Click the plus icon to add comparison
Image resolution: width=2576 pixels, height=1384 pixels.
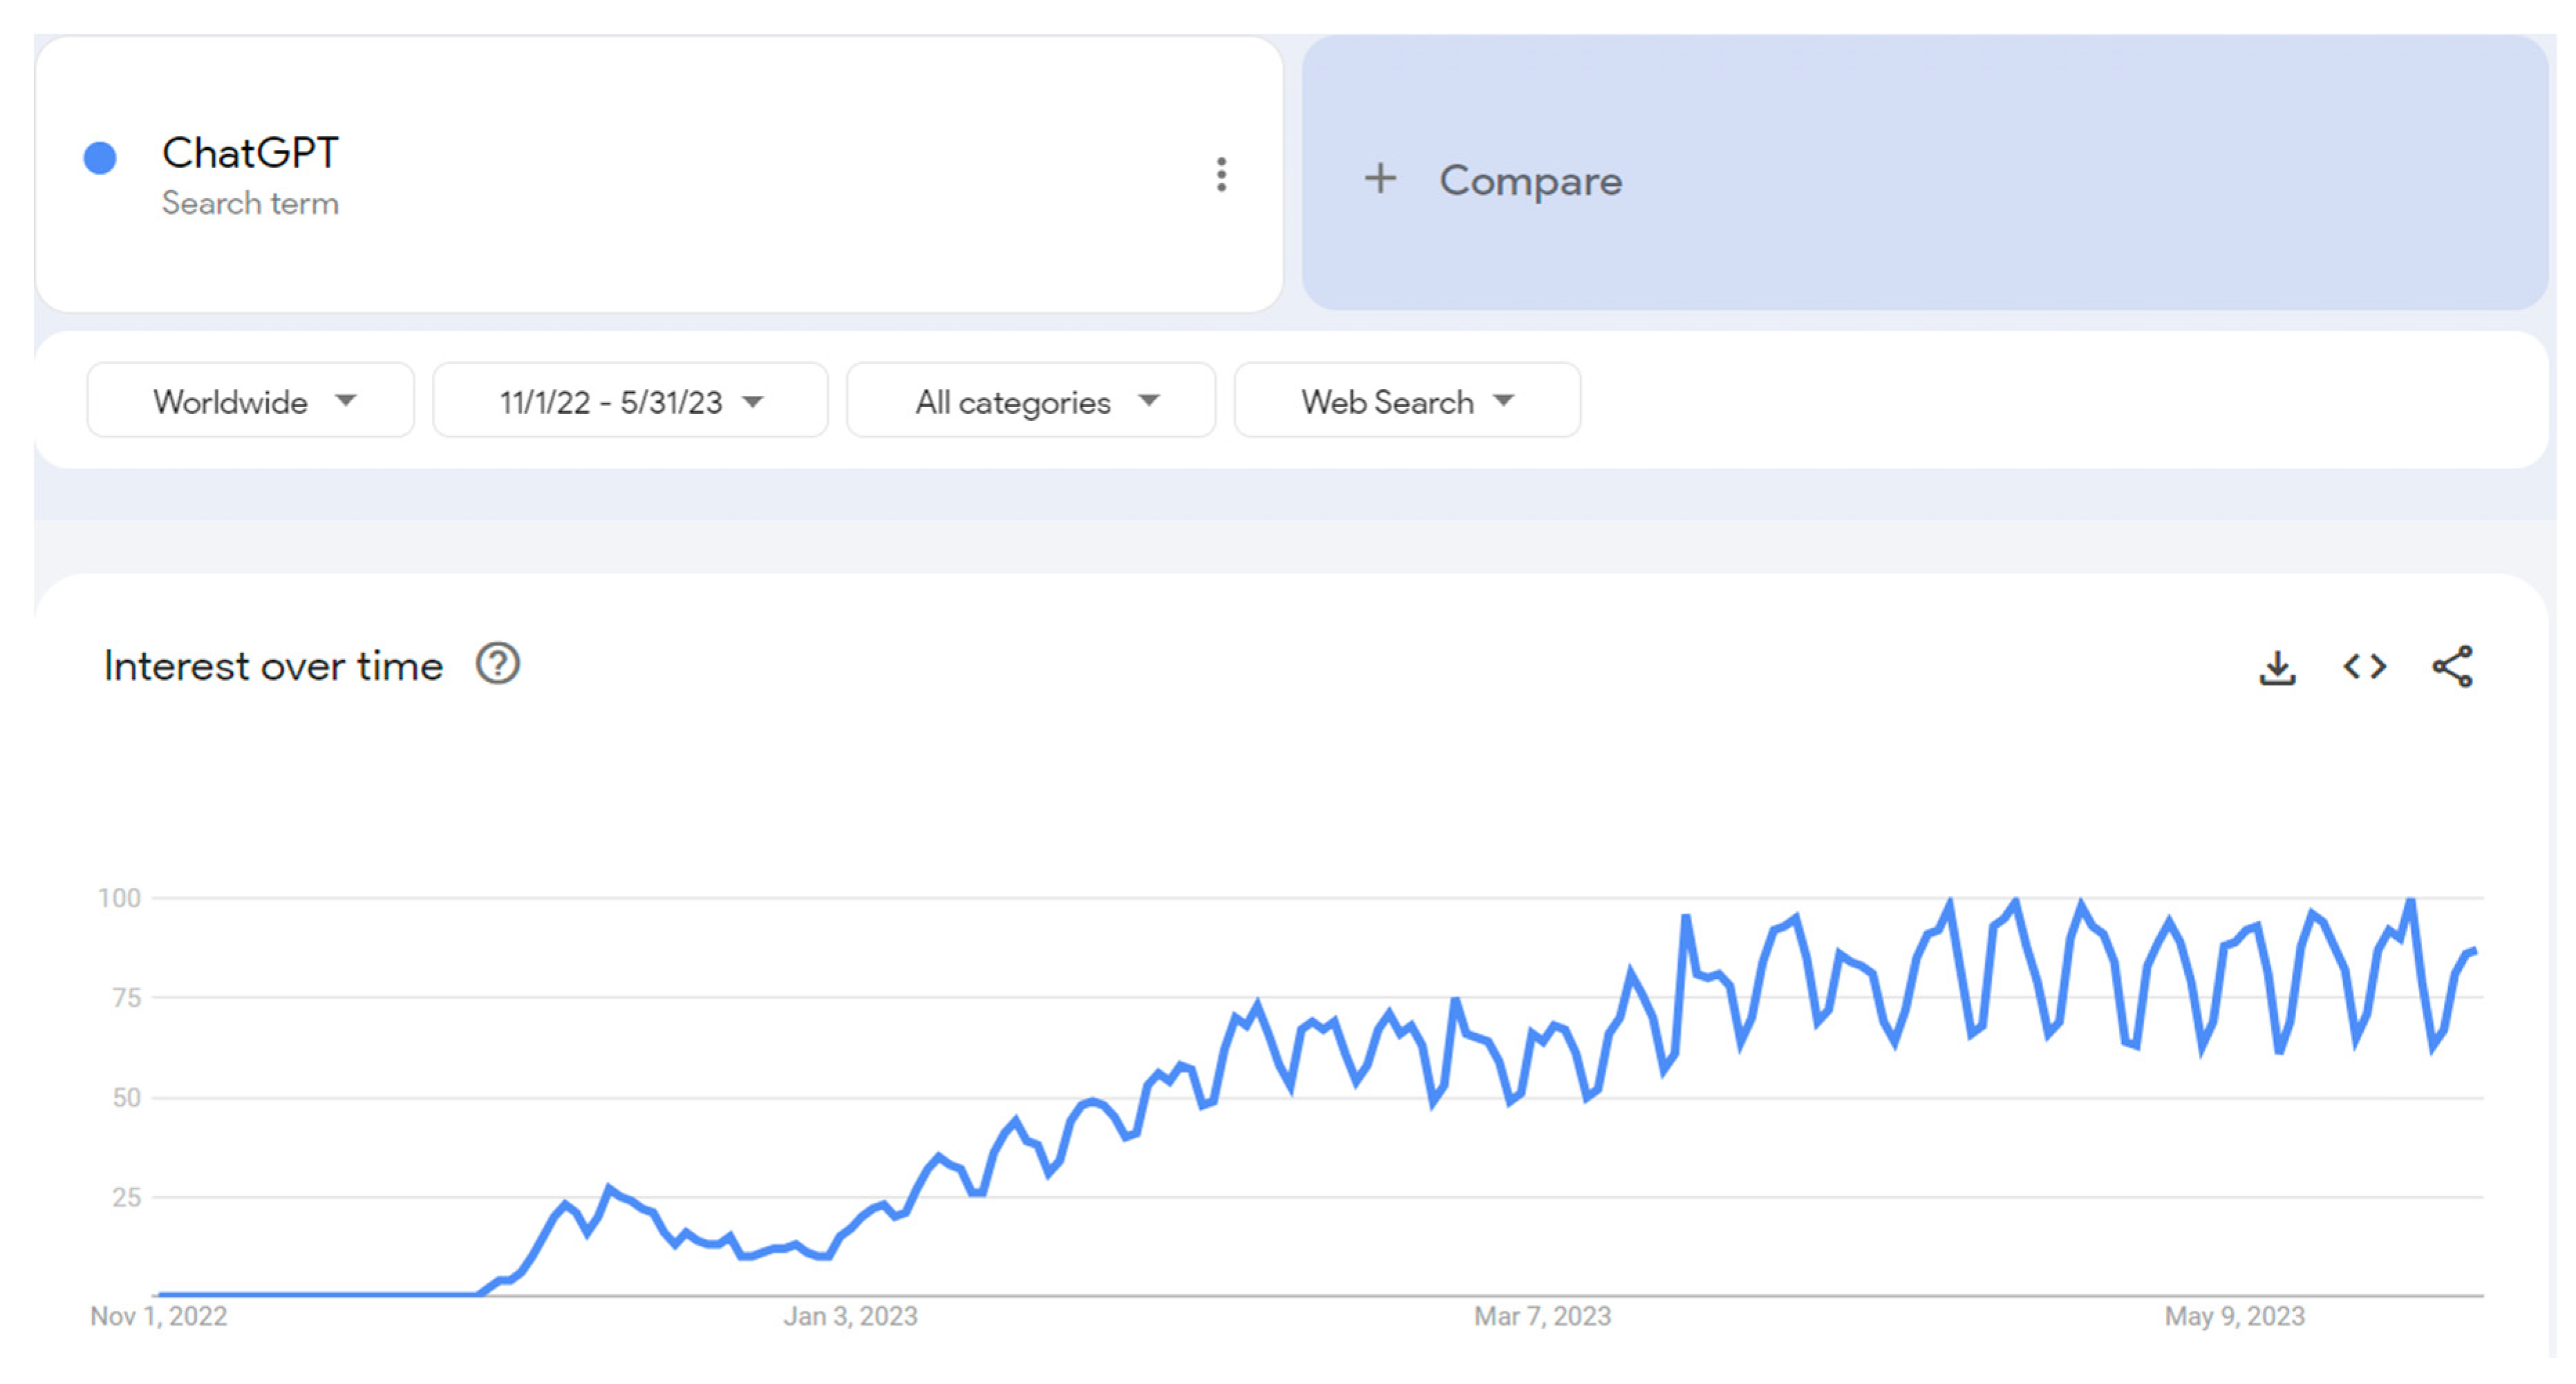pyautogui.click(x=1380, y=179)
